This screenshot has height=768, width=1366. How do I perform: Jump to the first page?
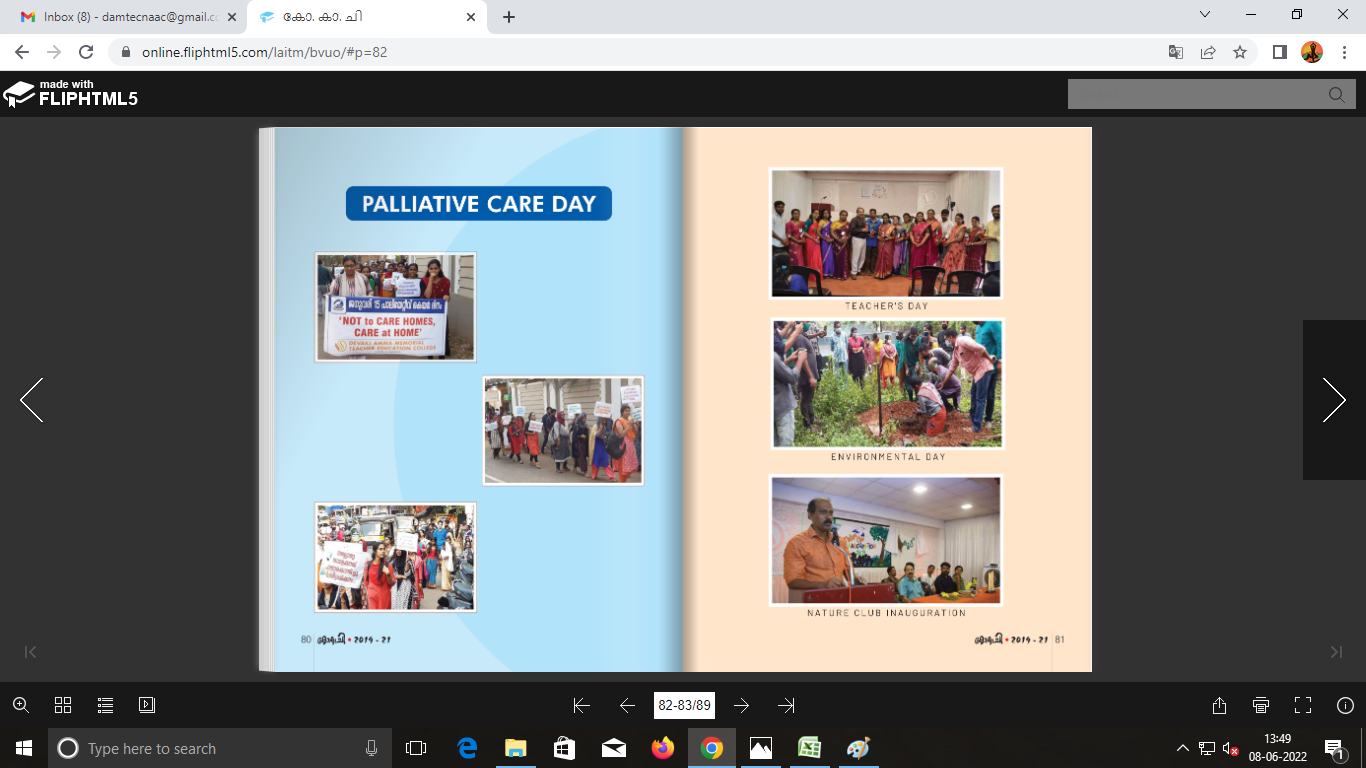click(581, 705)
